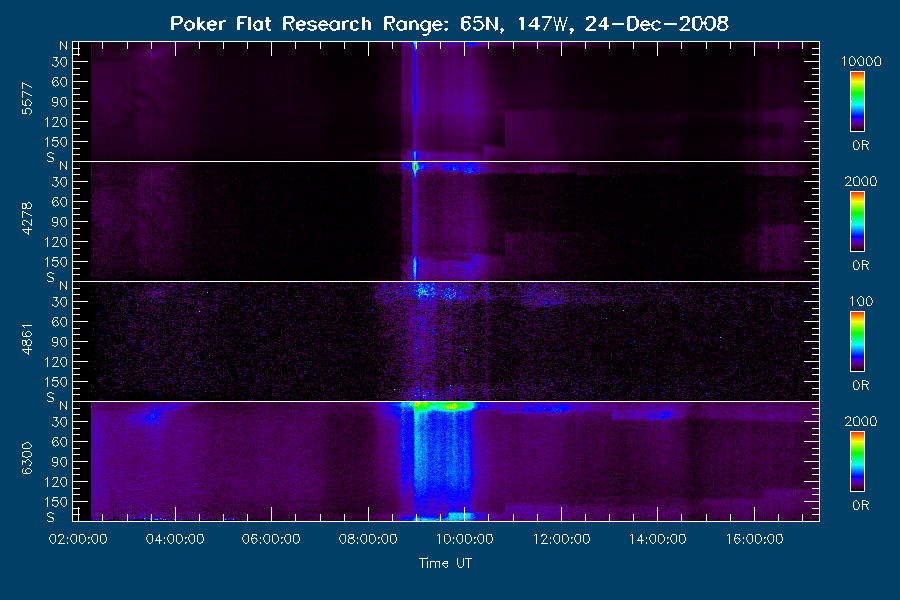This screenshot has width=900, height=600.
Task: Click the 90 tick label of the 4861 panel
Action: [x=60, y=342]
